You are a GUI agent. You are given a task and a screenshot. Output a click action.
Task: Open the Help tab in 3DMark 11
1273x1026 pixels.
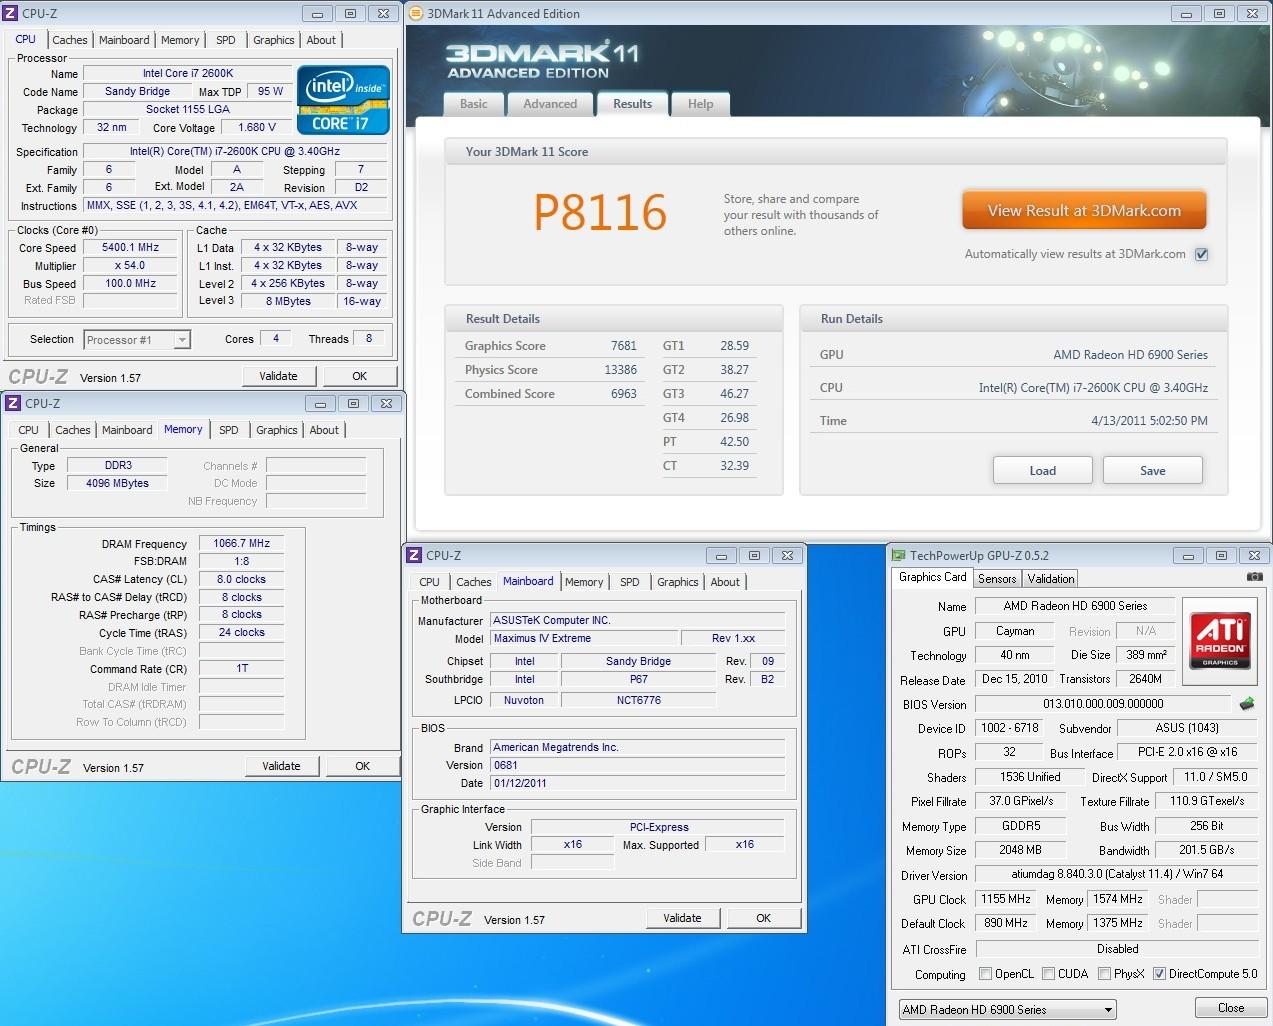[701, 104]
